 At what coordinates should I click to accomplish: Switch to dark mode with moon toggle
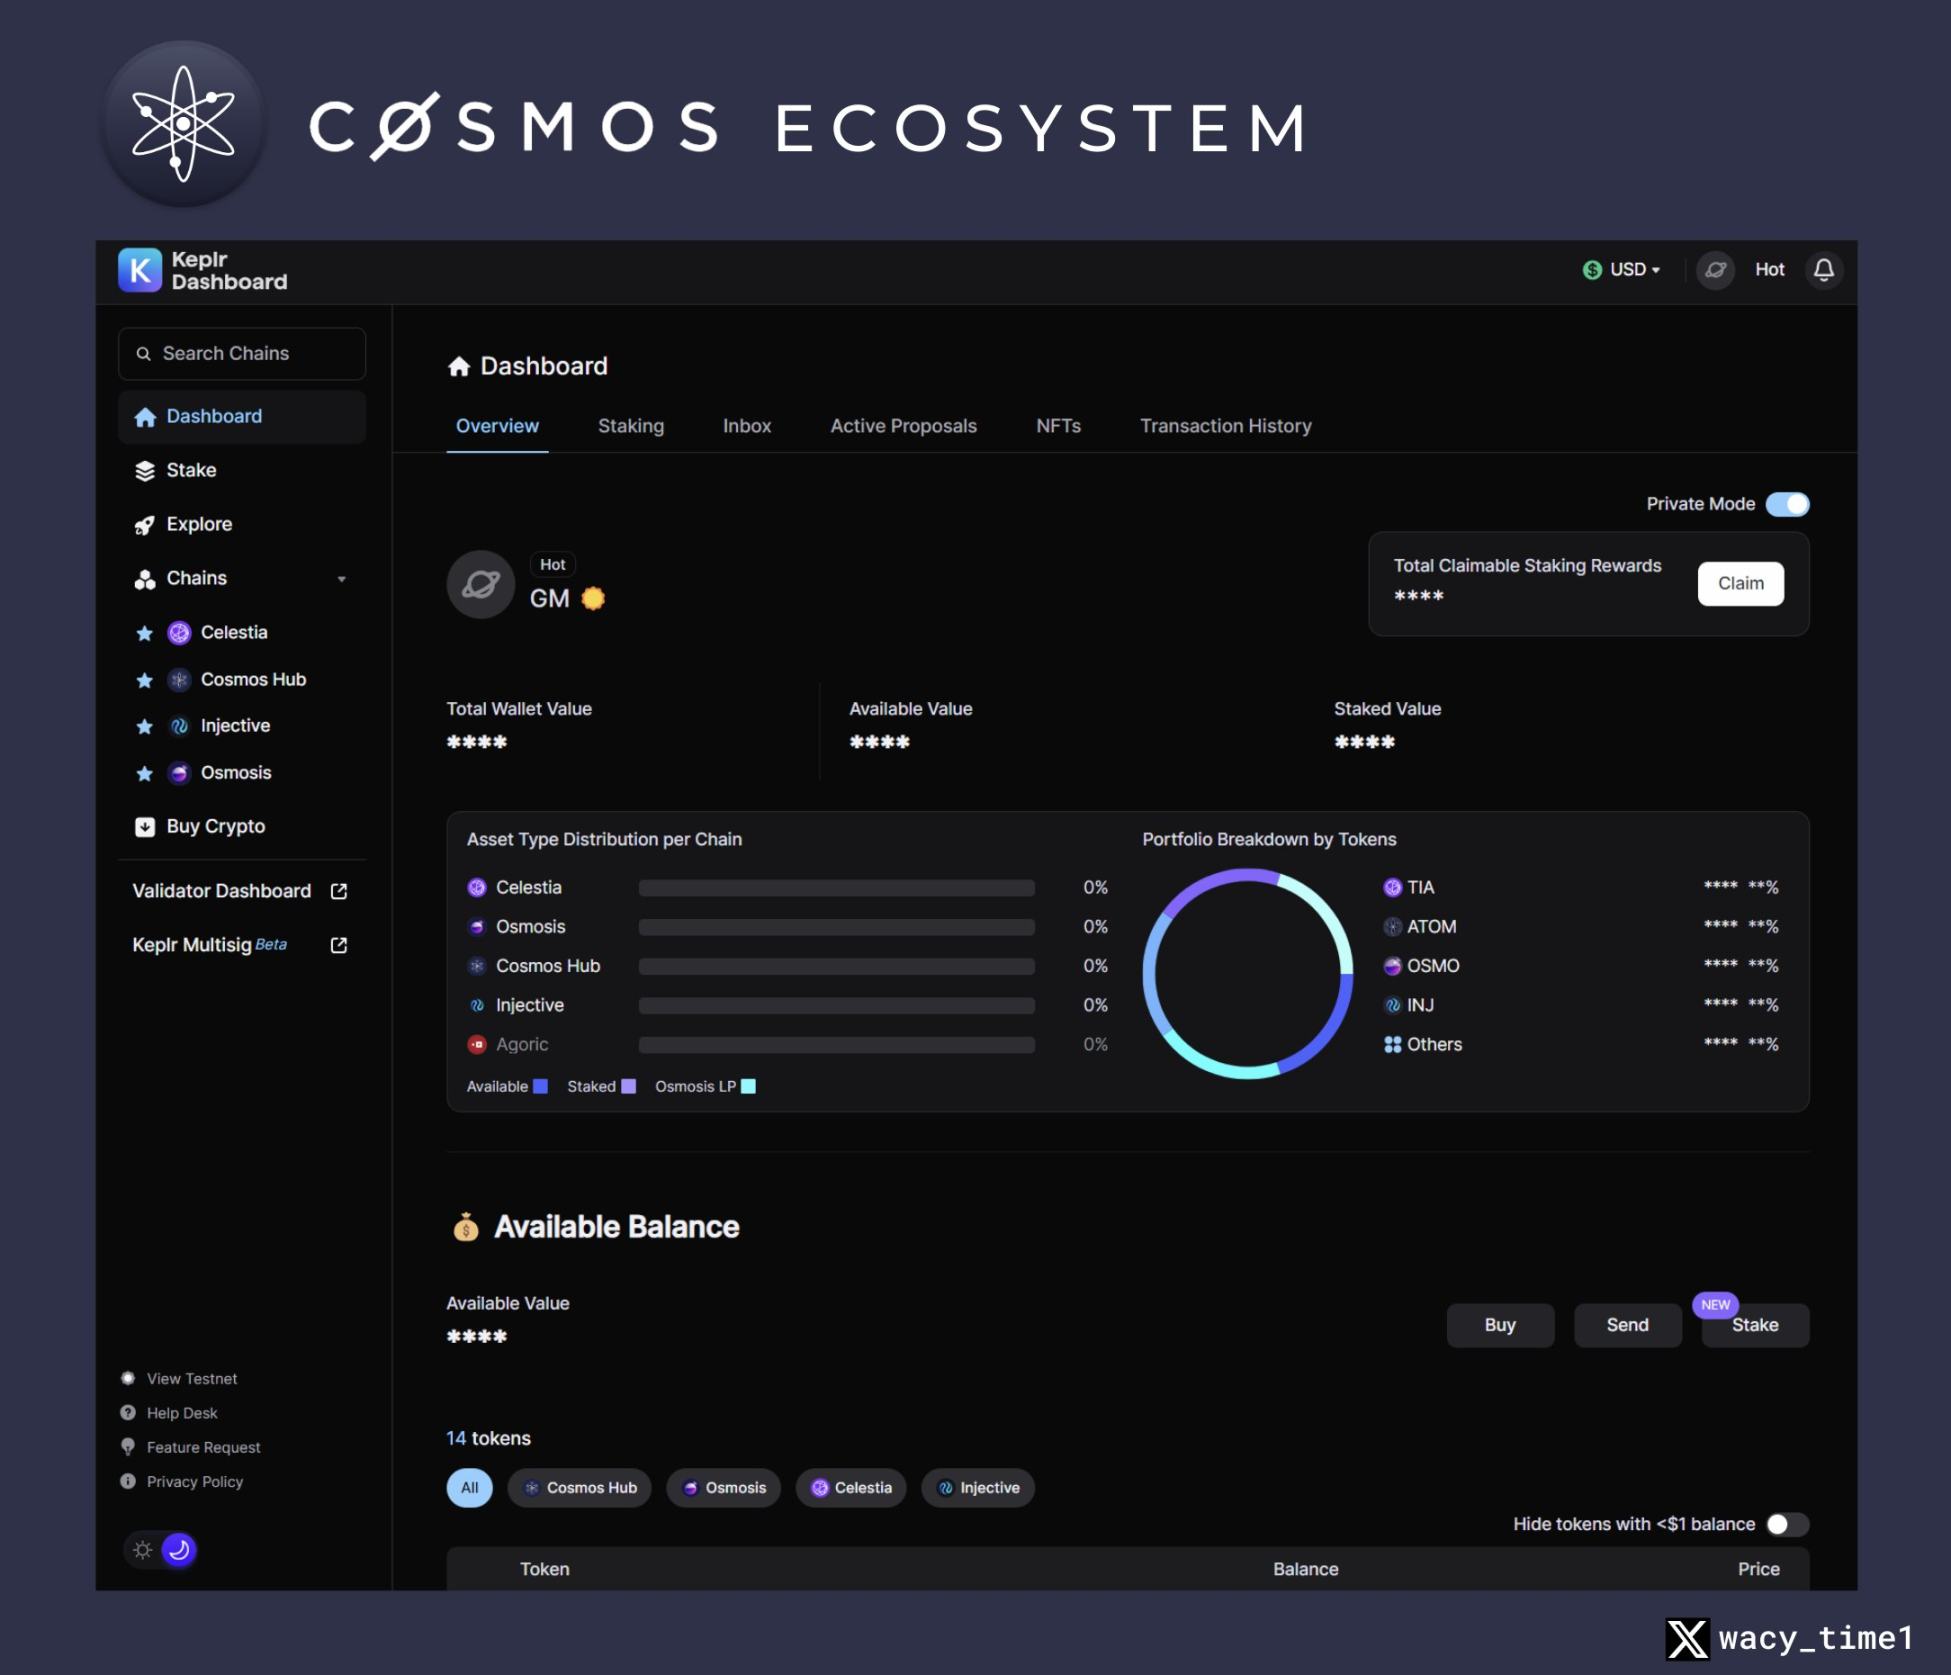(180, 1550)
